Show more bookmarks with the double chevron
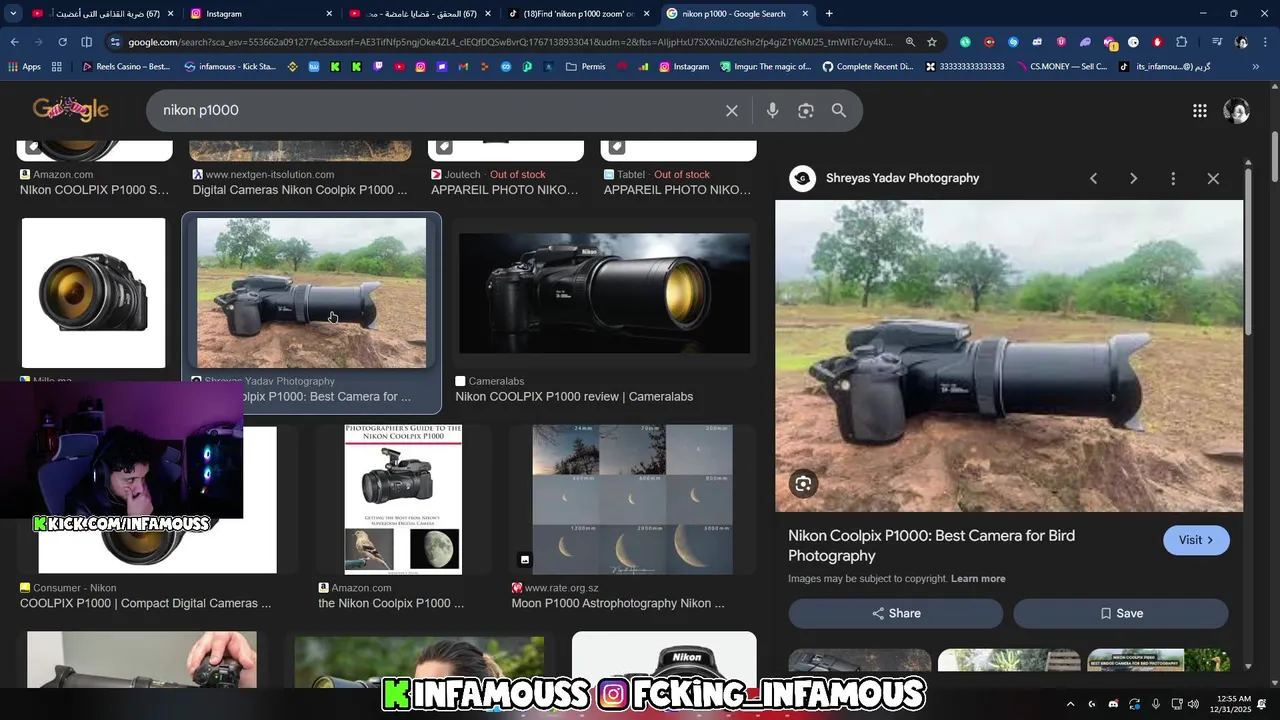The height and width of the screenshot is (720, 1280). tap(1256, 67)
